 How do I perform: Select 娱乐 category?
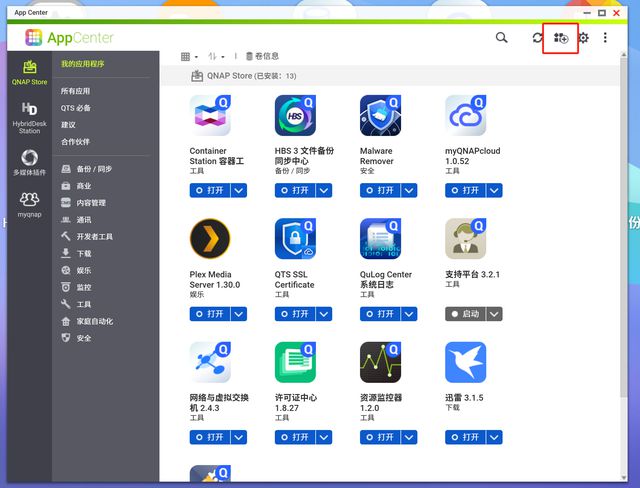click(x=76, y=271)
